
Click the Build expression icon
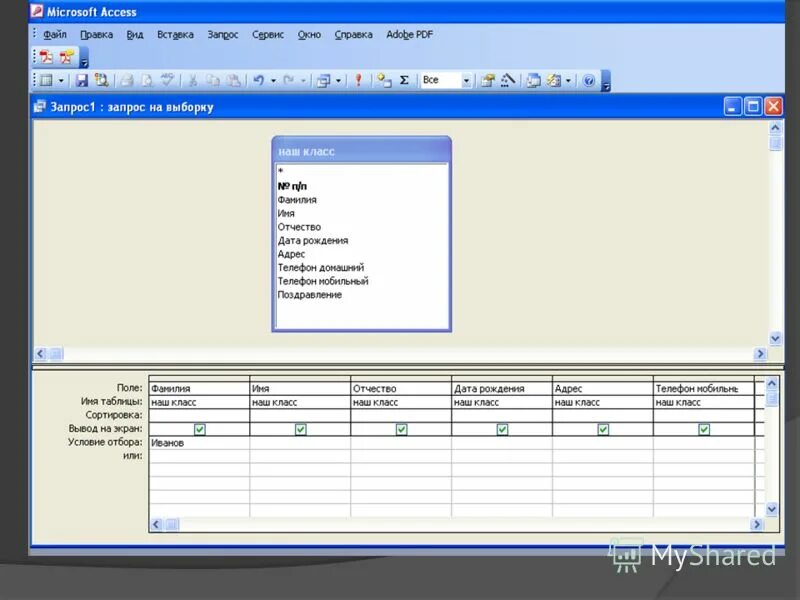coord(508,80)
